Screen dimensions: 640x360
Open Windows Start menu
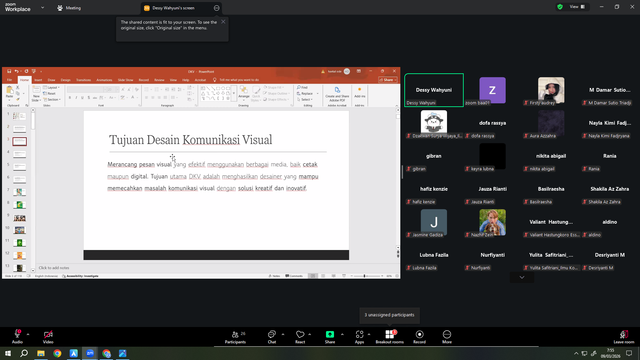(8, 353)
